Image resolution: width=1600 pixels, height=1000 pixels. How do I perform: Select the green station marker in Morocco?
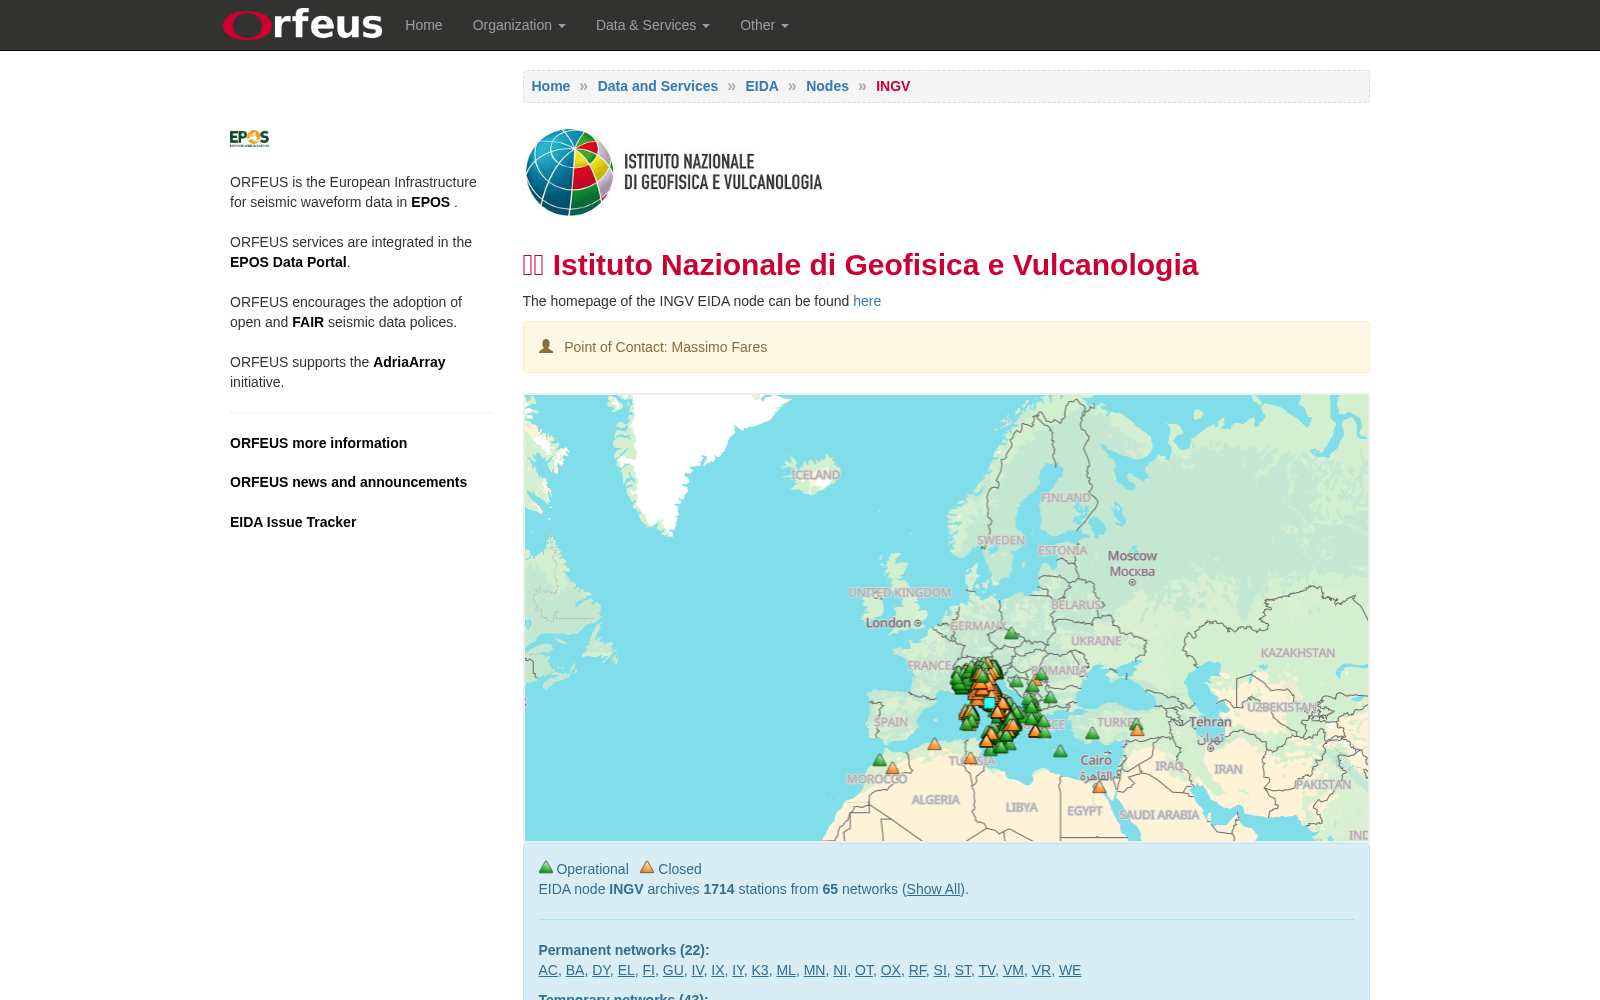click(x=879, y=760)
